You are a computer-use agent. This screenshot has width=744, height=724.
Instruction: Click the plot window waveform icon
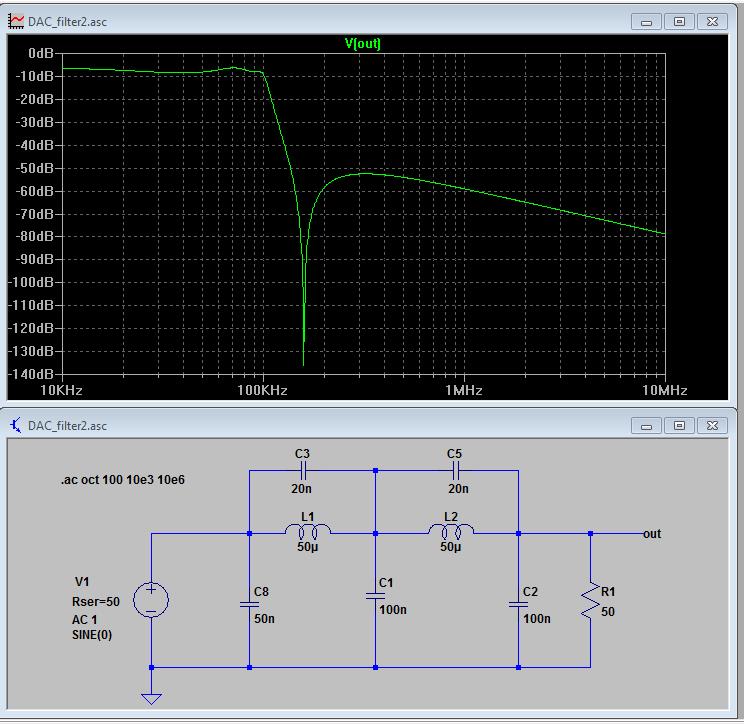(x=16, y=21)
